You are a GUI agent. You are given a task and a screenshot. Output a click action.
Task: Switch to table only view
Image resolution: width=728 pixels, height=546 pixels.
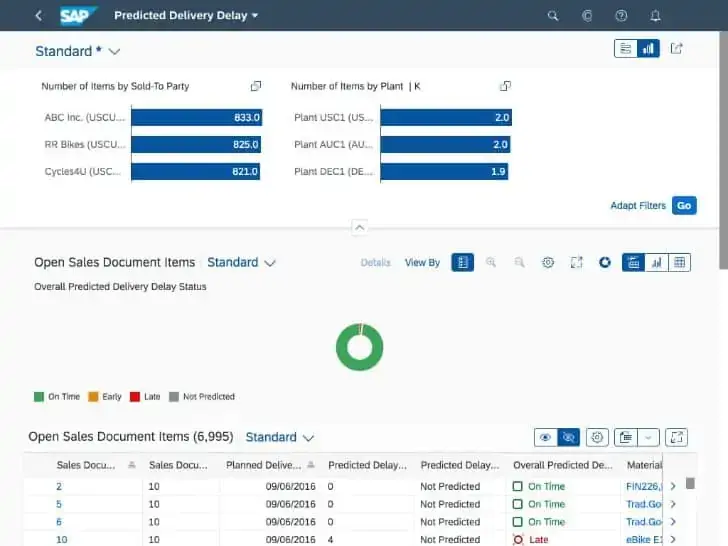tap(679, 262)
